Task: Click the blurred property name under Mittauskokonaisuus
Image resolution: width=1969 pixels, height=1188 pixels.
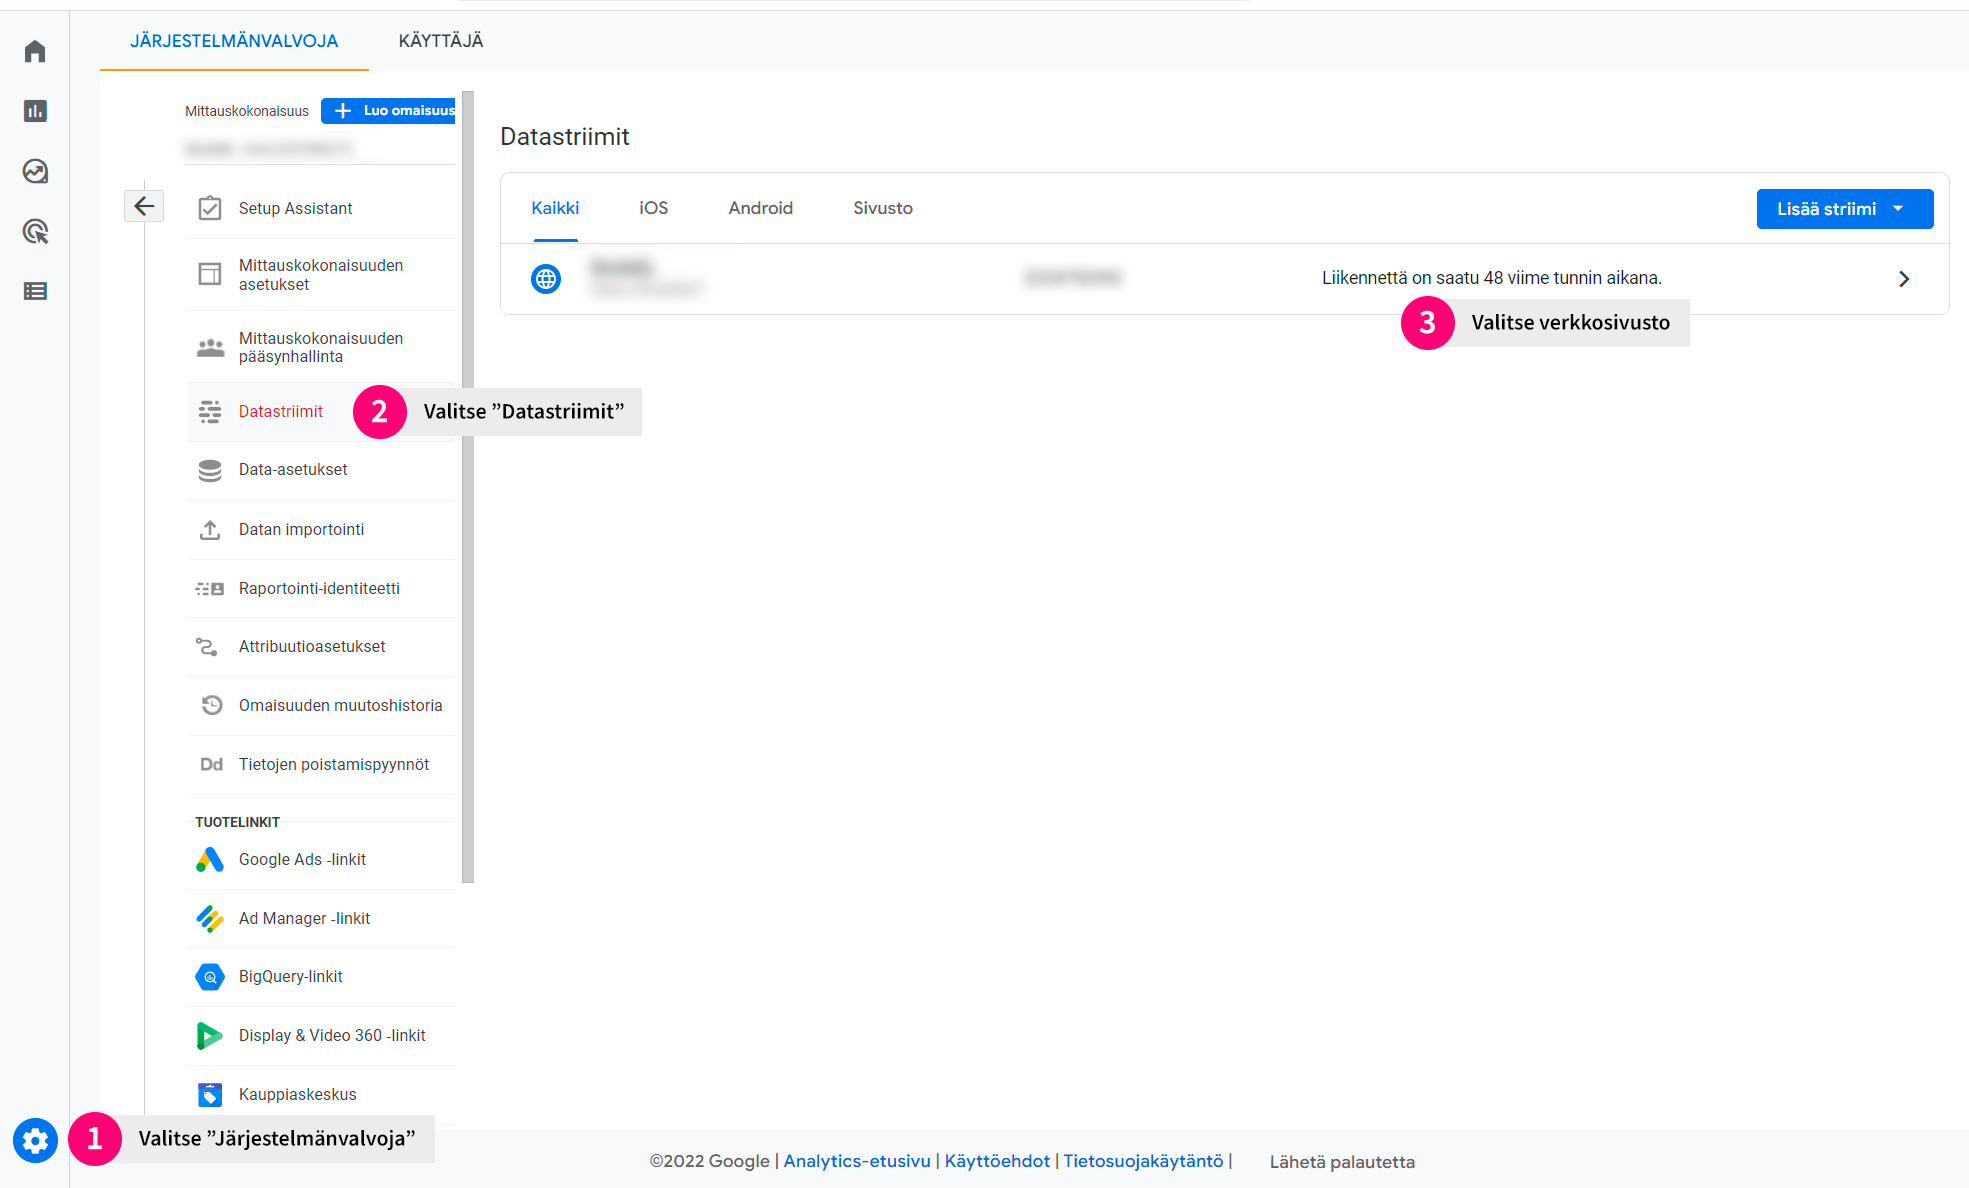Action: coord(269,149)
